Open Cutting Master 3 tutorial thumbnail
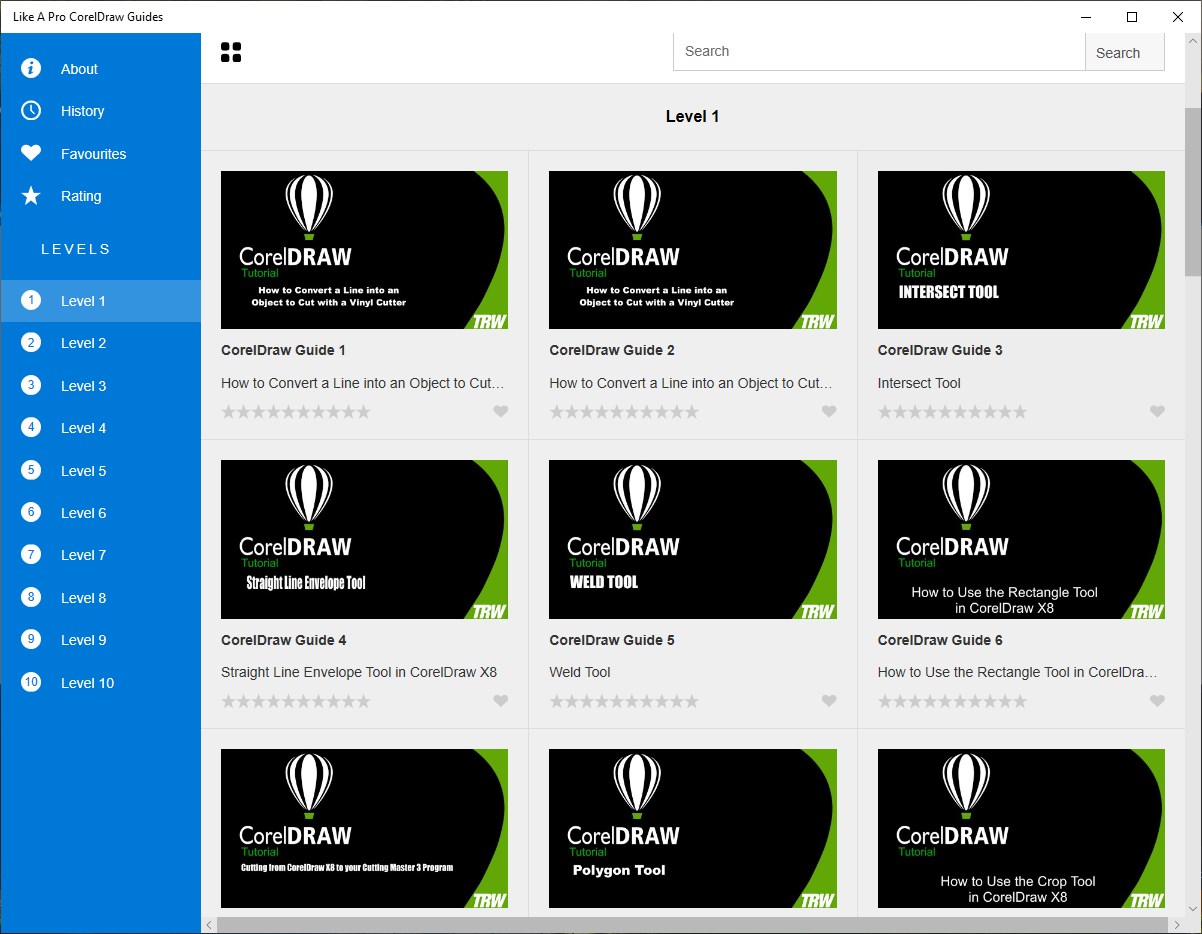This screenshot has height=934, width=1202. pyautogui.click(x=364, y=828)
